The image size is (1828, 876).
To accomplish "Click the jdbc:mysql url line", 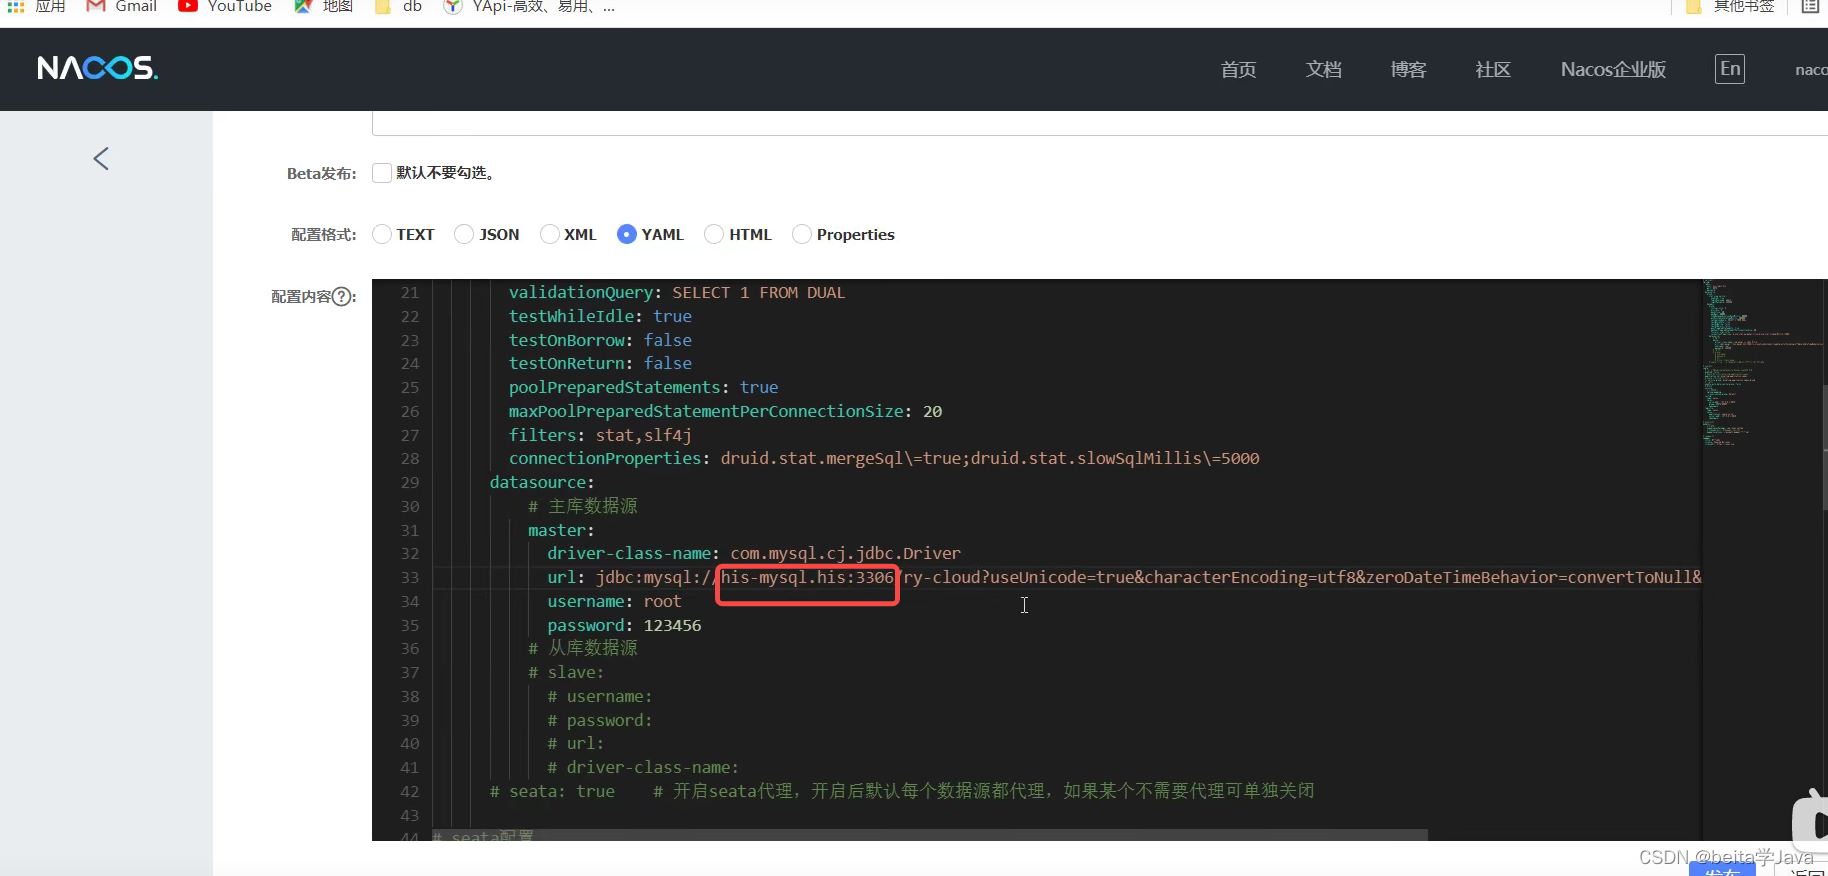I will [1124, 577].
